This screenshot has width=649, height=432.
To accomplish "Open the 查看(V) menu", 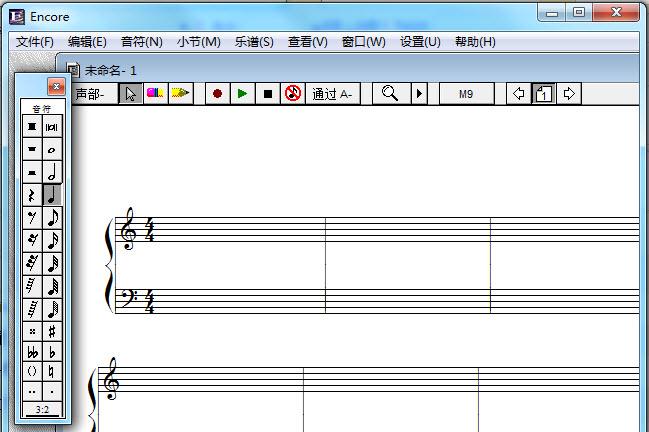I will click(308, 42).
